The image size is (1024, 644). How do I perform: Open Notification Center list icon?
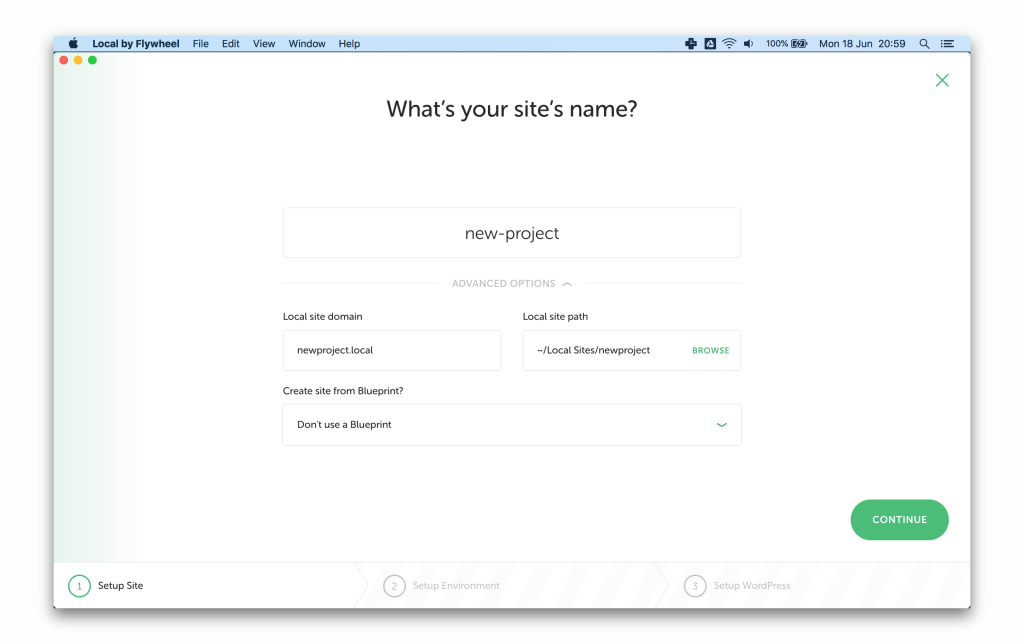click(947, 44)
